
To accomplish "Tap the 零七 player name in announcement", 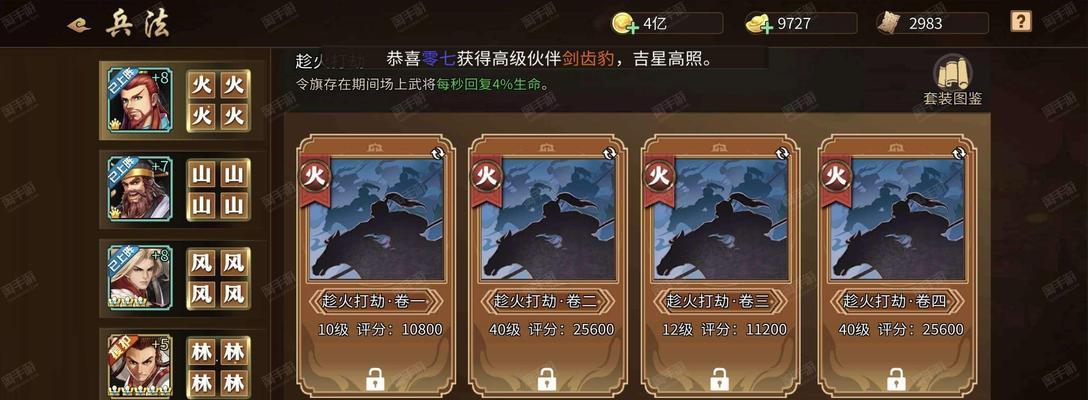I will click(439, 60).
